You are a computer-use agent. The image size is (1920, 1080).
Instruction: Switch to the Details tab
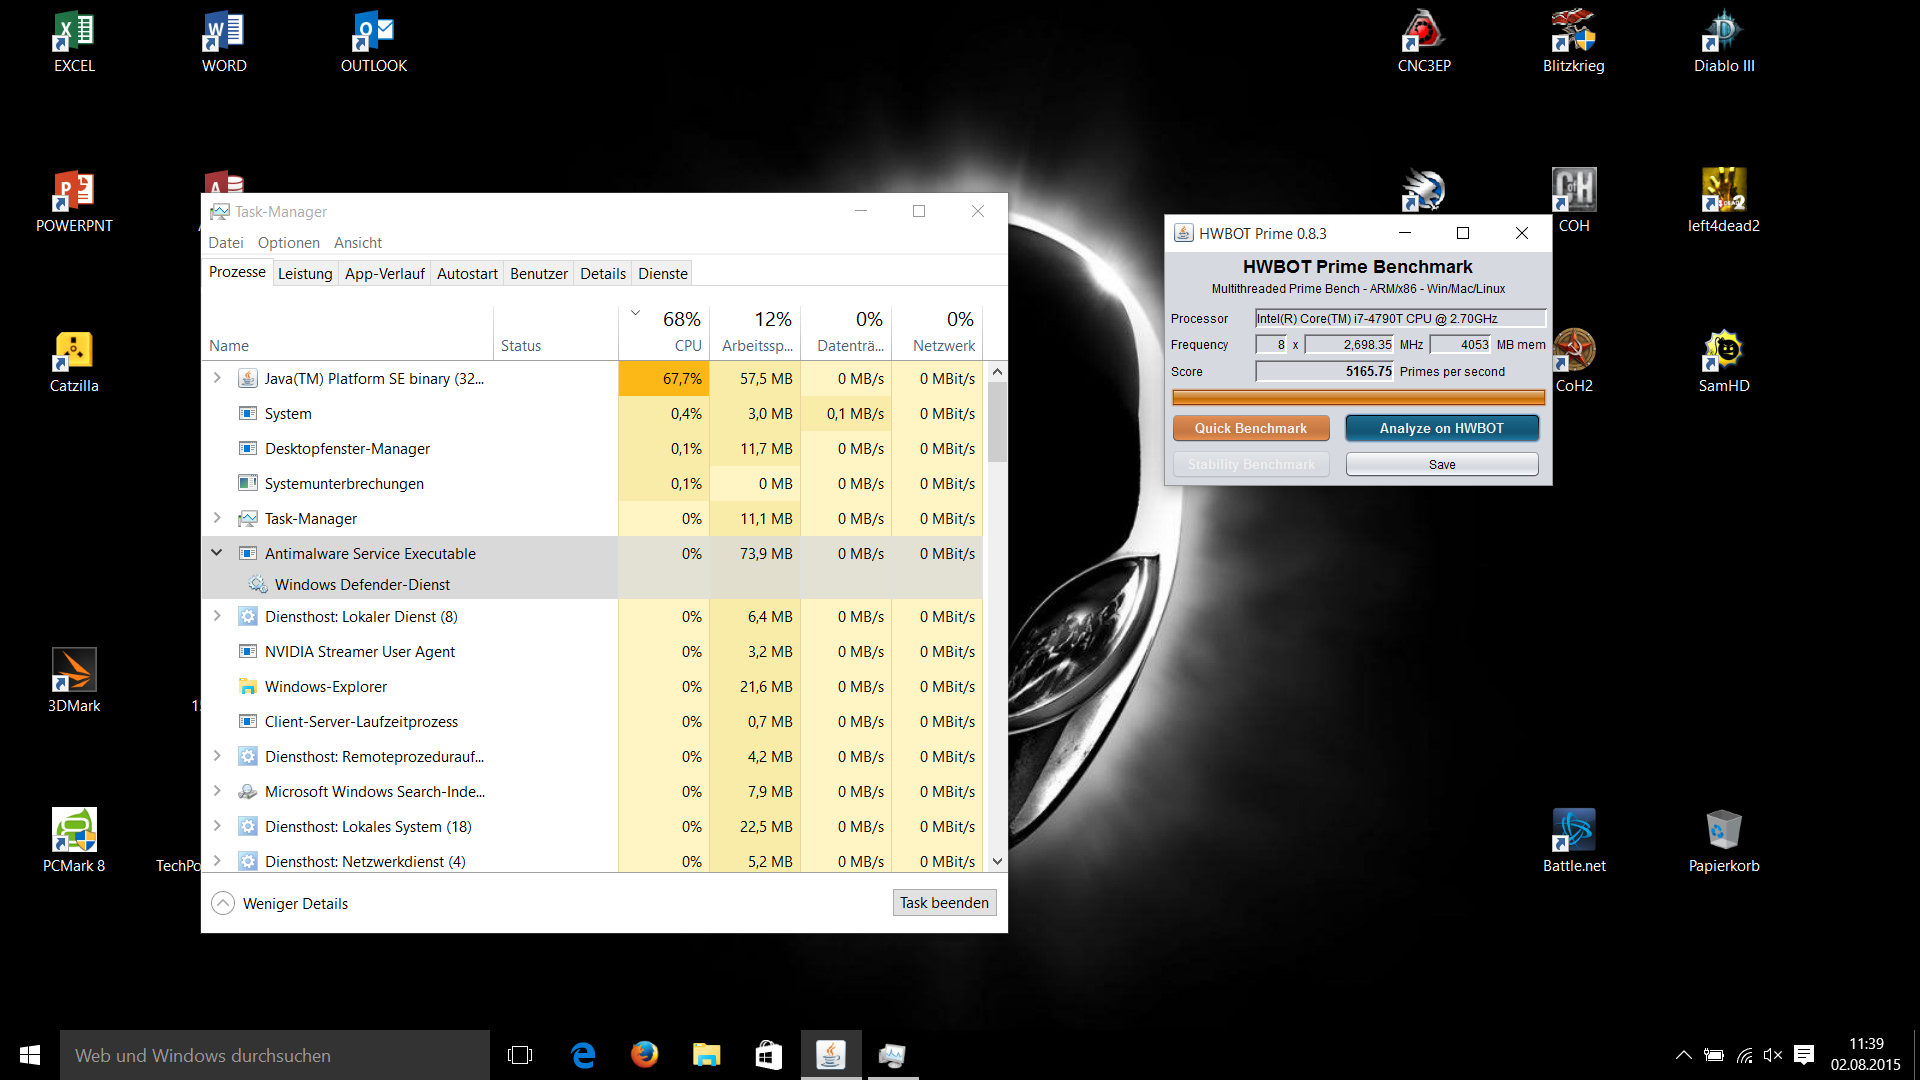click(x=602, y=274)
